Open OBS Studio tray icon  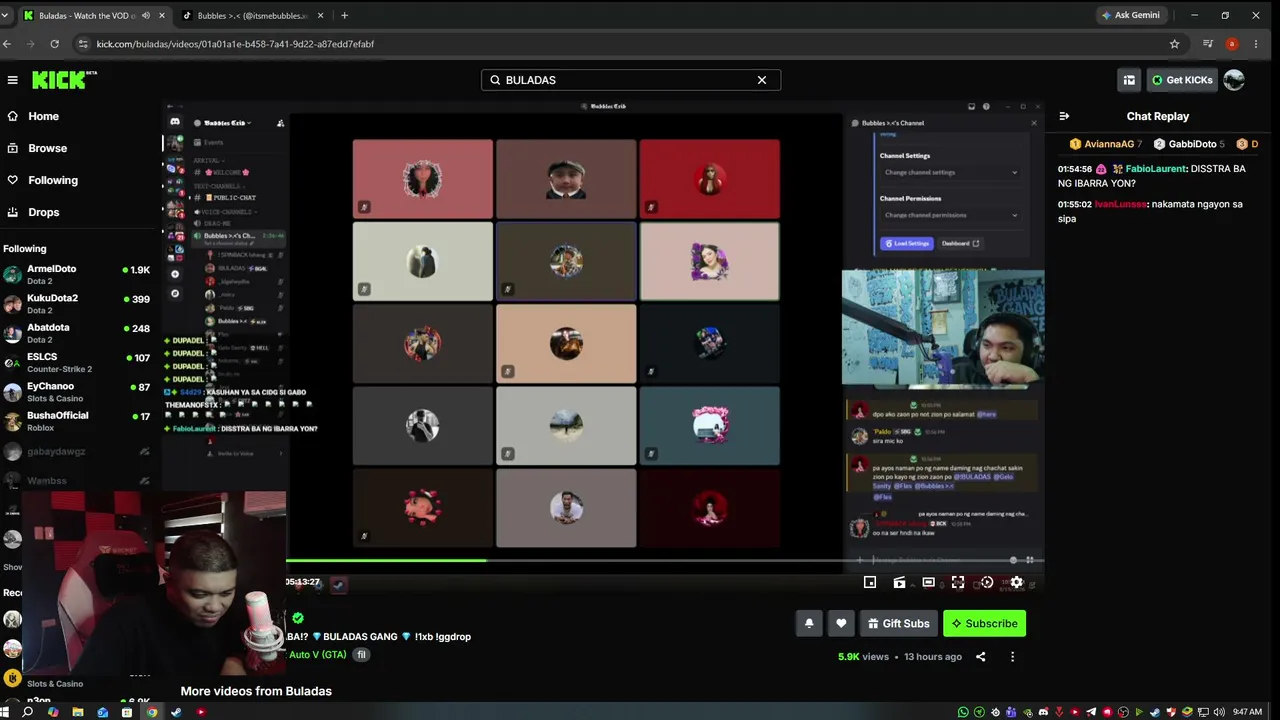(x=1123, y=712)
